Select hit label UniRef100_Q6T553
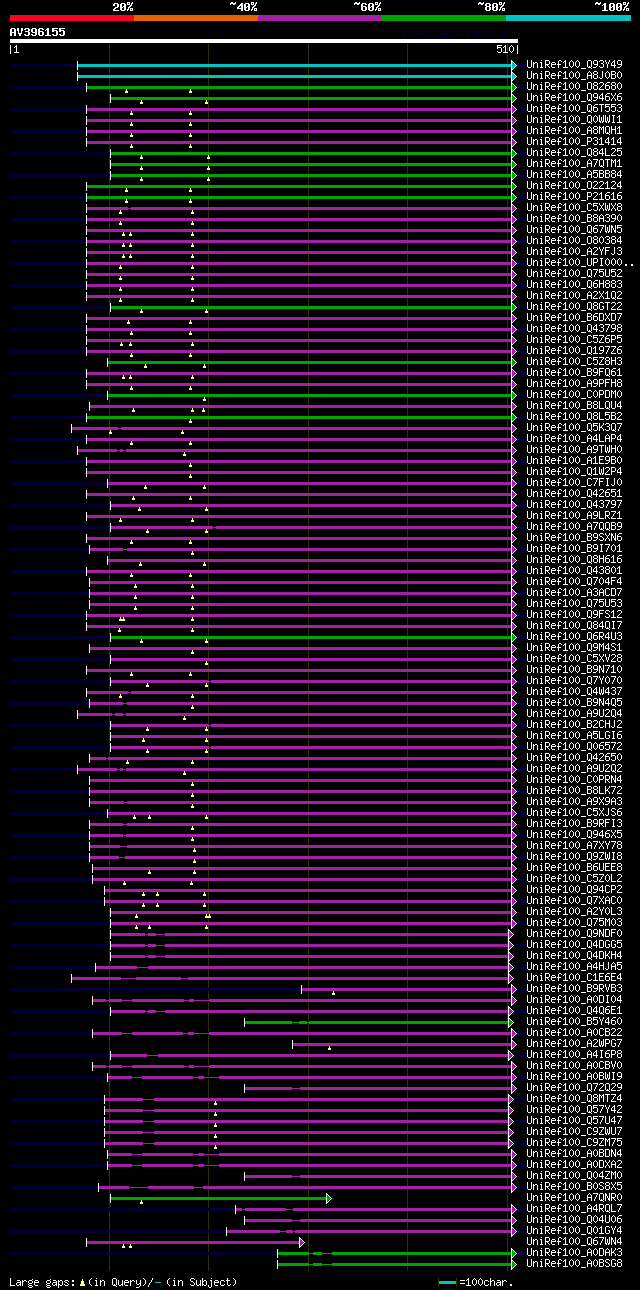 pos(574,108)
